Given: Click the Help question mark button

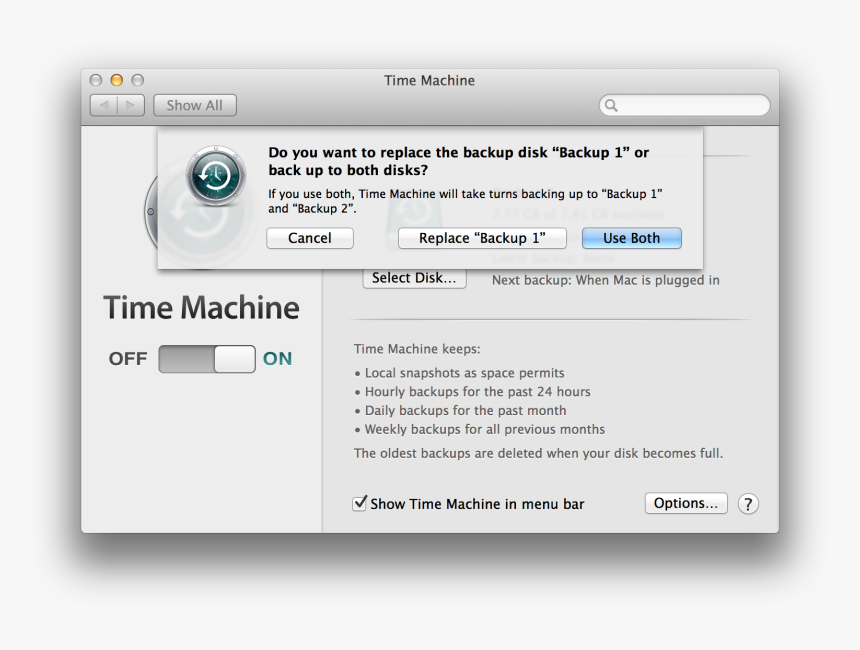Looking at the screenshot, I should 748,504.
